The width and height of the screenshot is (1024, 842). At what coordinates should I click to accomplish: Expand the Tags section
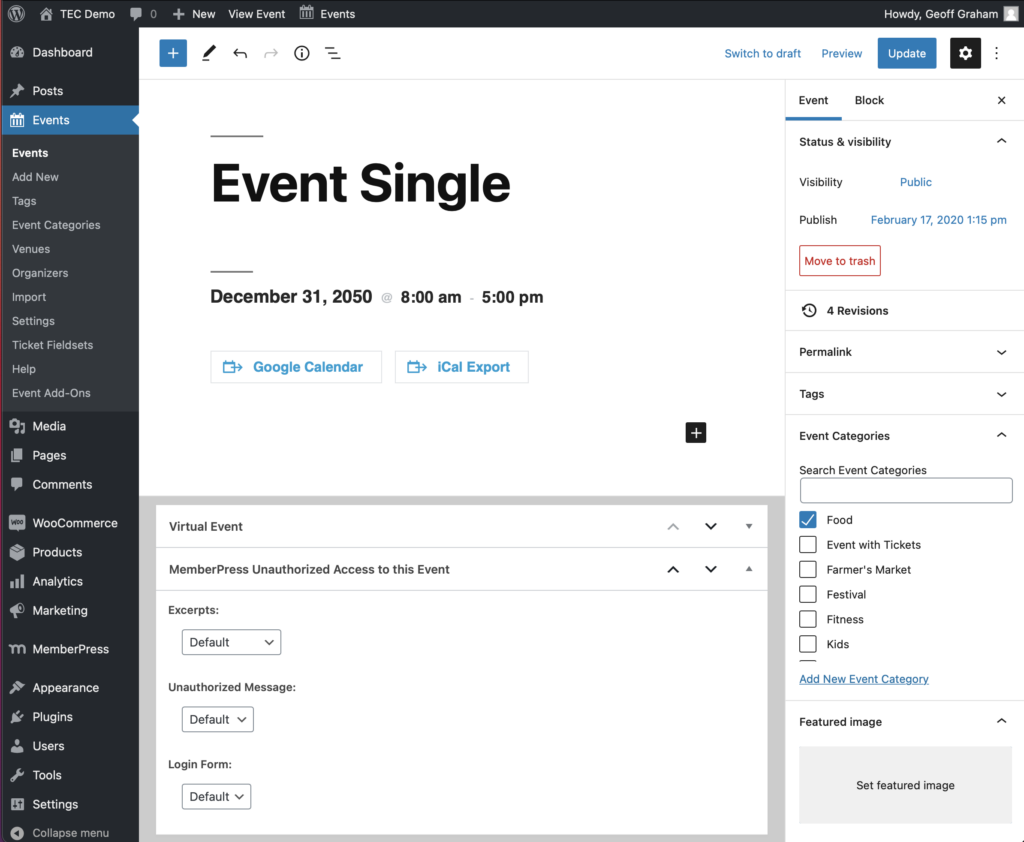(1001, 394)
